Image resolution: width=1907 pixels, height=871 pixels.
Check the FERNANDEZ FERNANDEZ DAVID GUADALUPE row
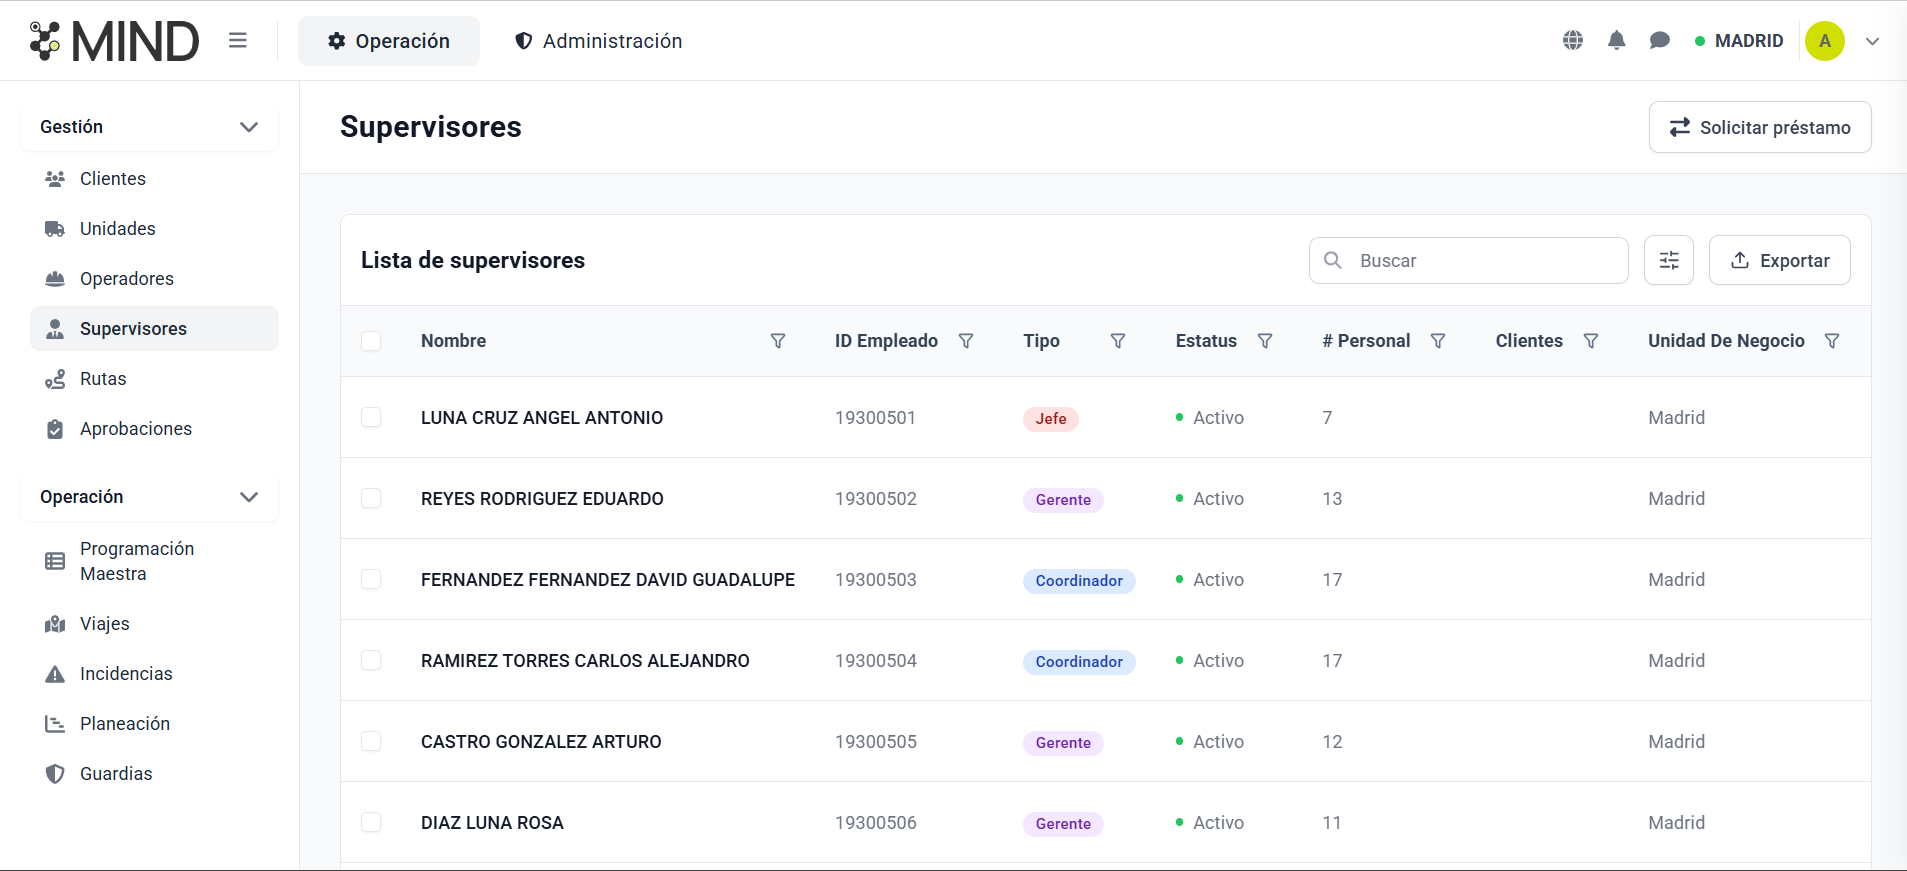pos(371,580)
